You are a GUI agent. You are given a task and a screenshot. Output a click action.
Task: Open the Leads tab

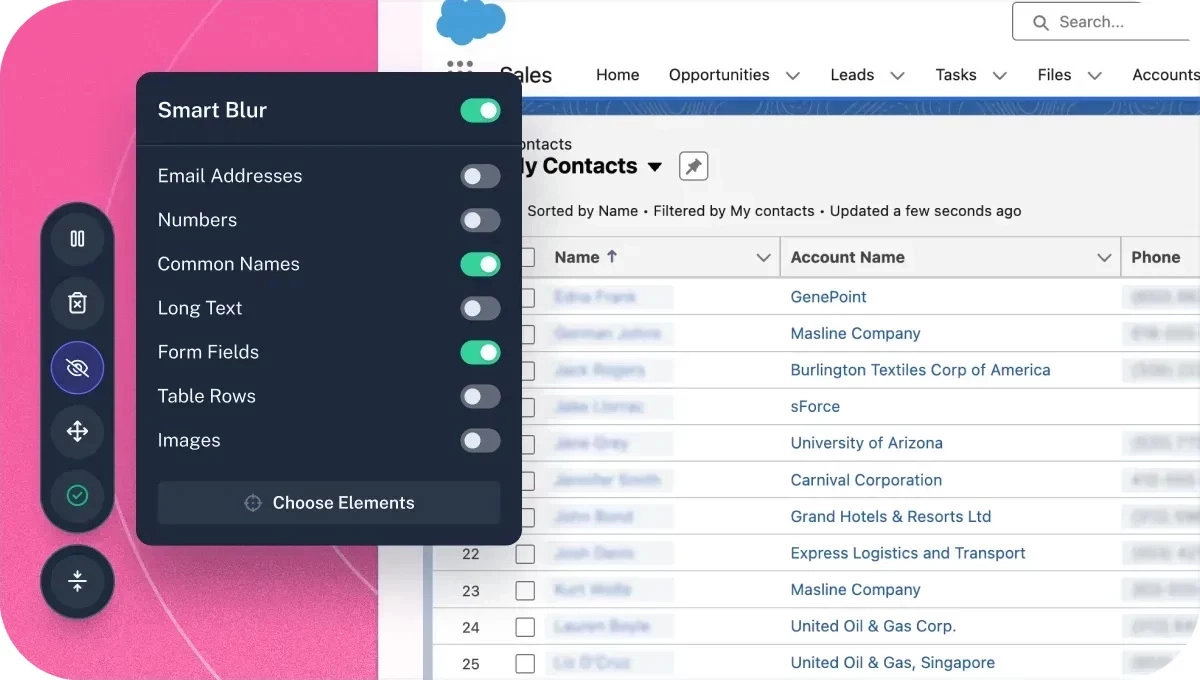click(x=852, y=75)
